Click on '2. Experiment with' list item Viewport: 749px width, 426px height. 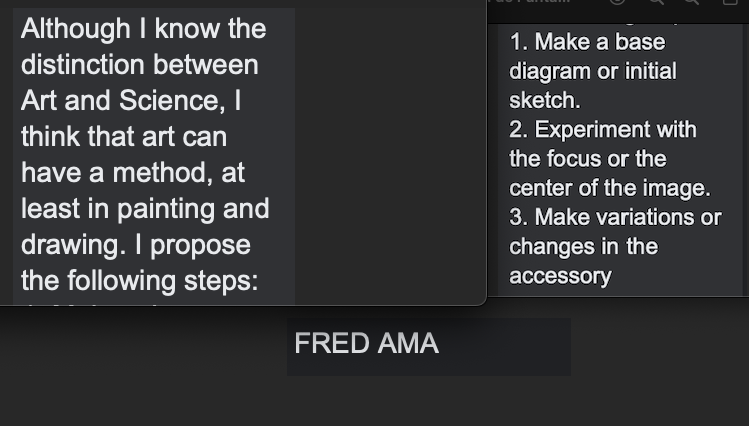pos(603,130)
